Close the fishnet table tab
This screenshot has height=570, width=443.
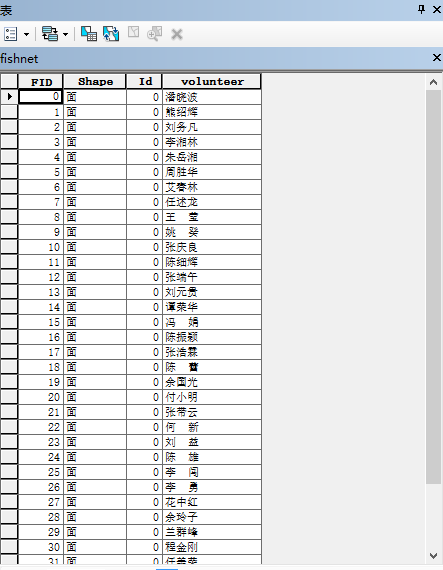click(437, 57)
